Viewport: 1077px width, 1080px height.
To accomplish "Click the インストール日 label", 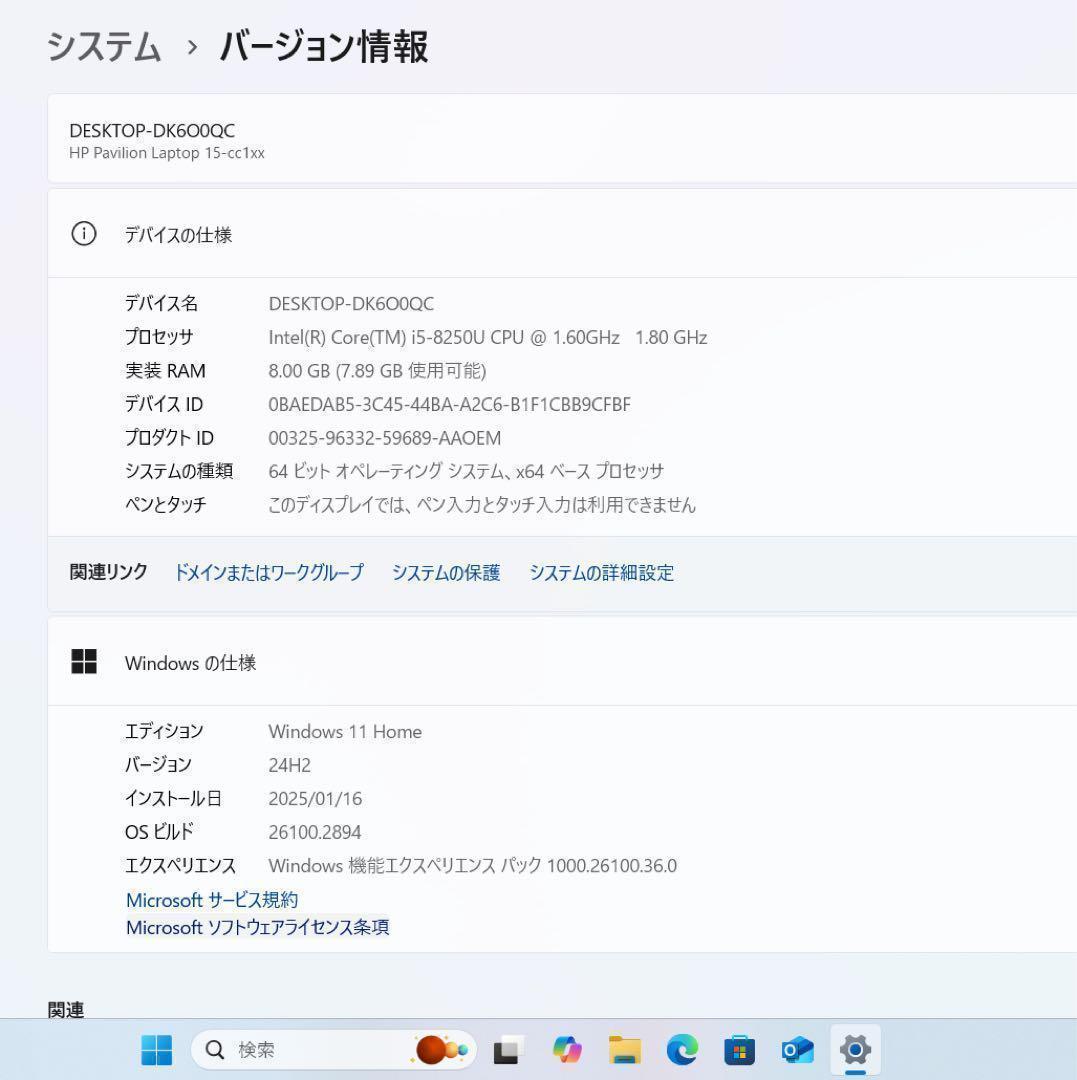I will [x=173, y=799].
